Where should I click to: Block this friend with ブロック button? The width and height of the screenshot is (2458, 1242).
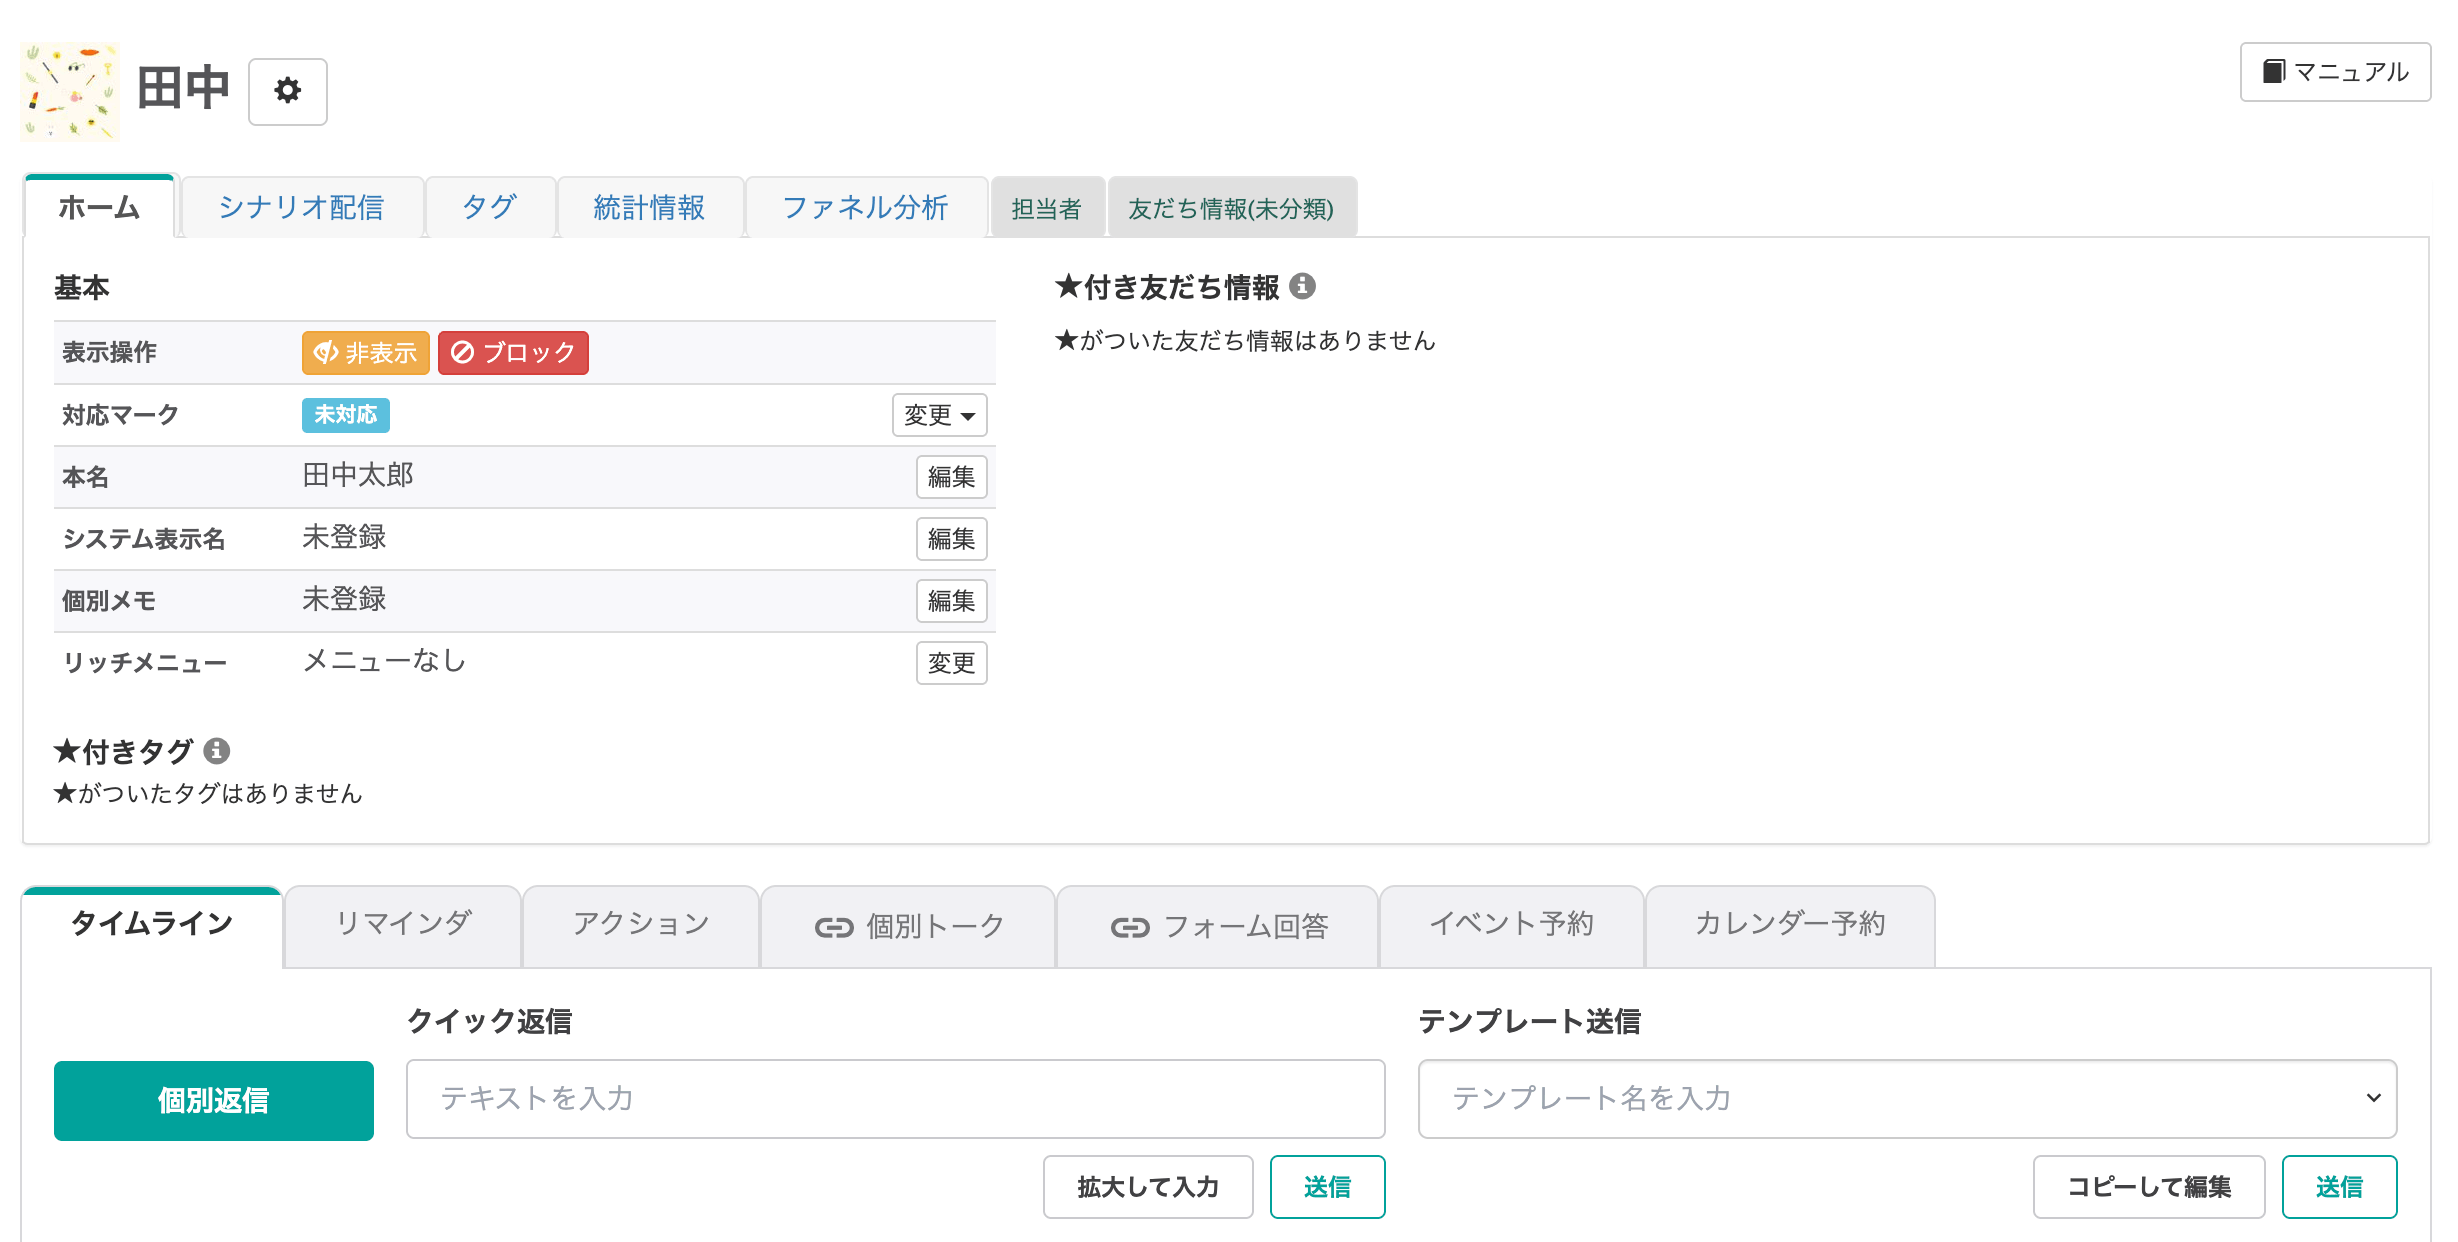tap(513, 353)
